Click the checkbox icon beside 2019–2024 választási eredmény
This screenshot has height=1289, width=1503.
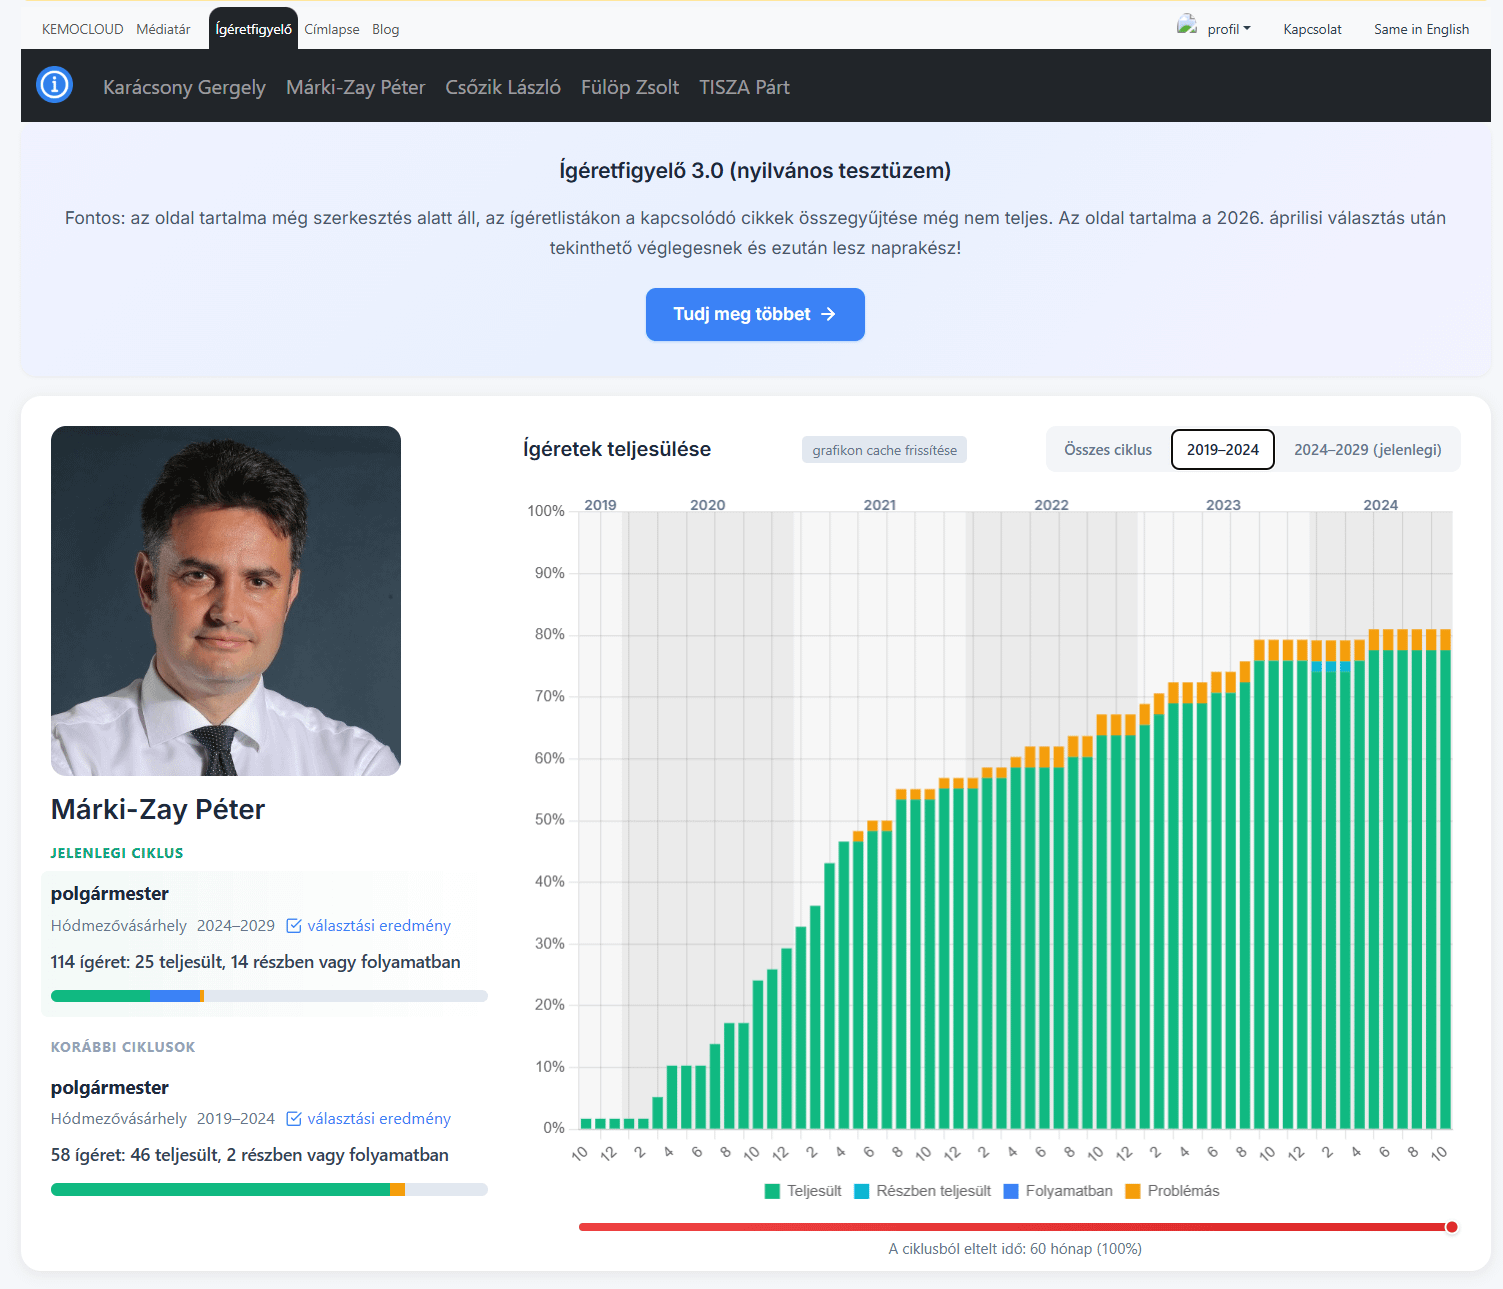click(x=294, y=1119)
